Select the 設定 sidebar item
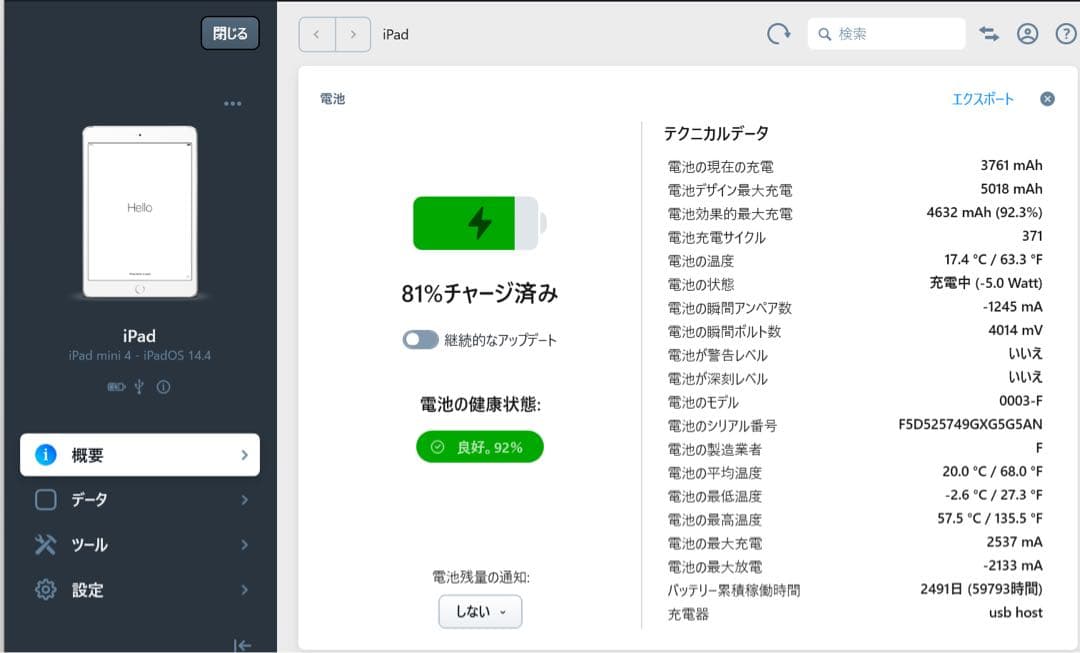The width and height of the screenshot is (1080, 653). coord(140,590)
